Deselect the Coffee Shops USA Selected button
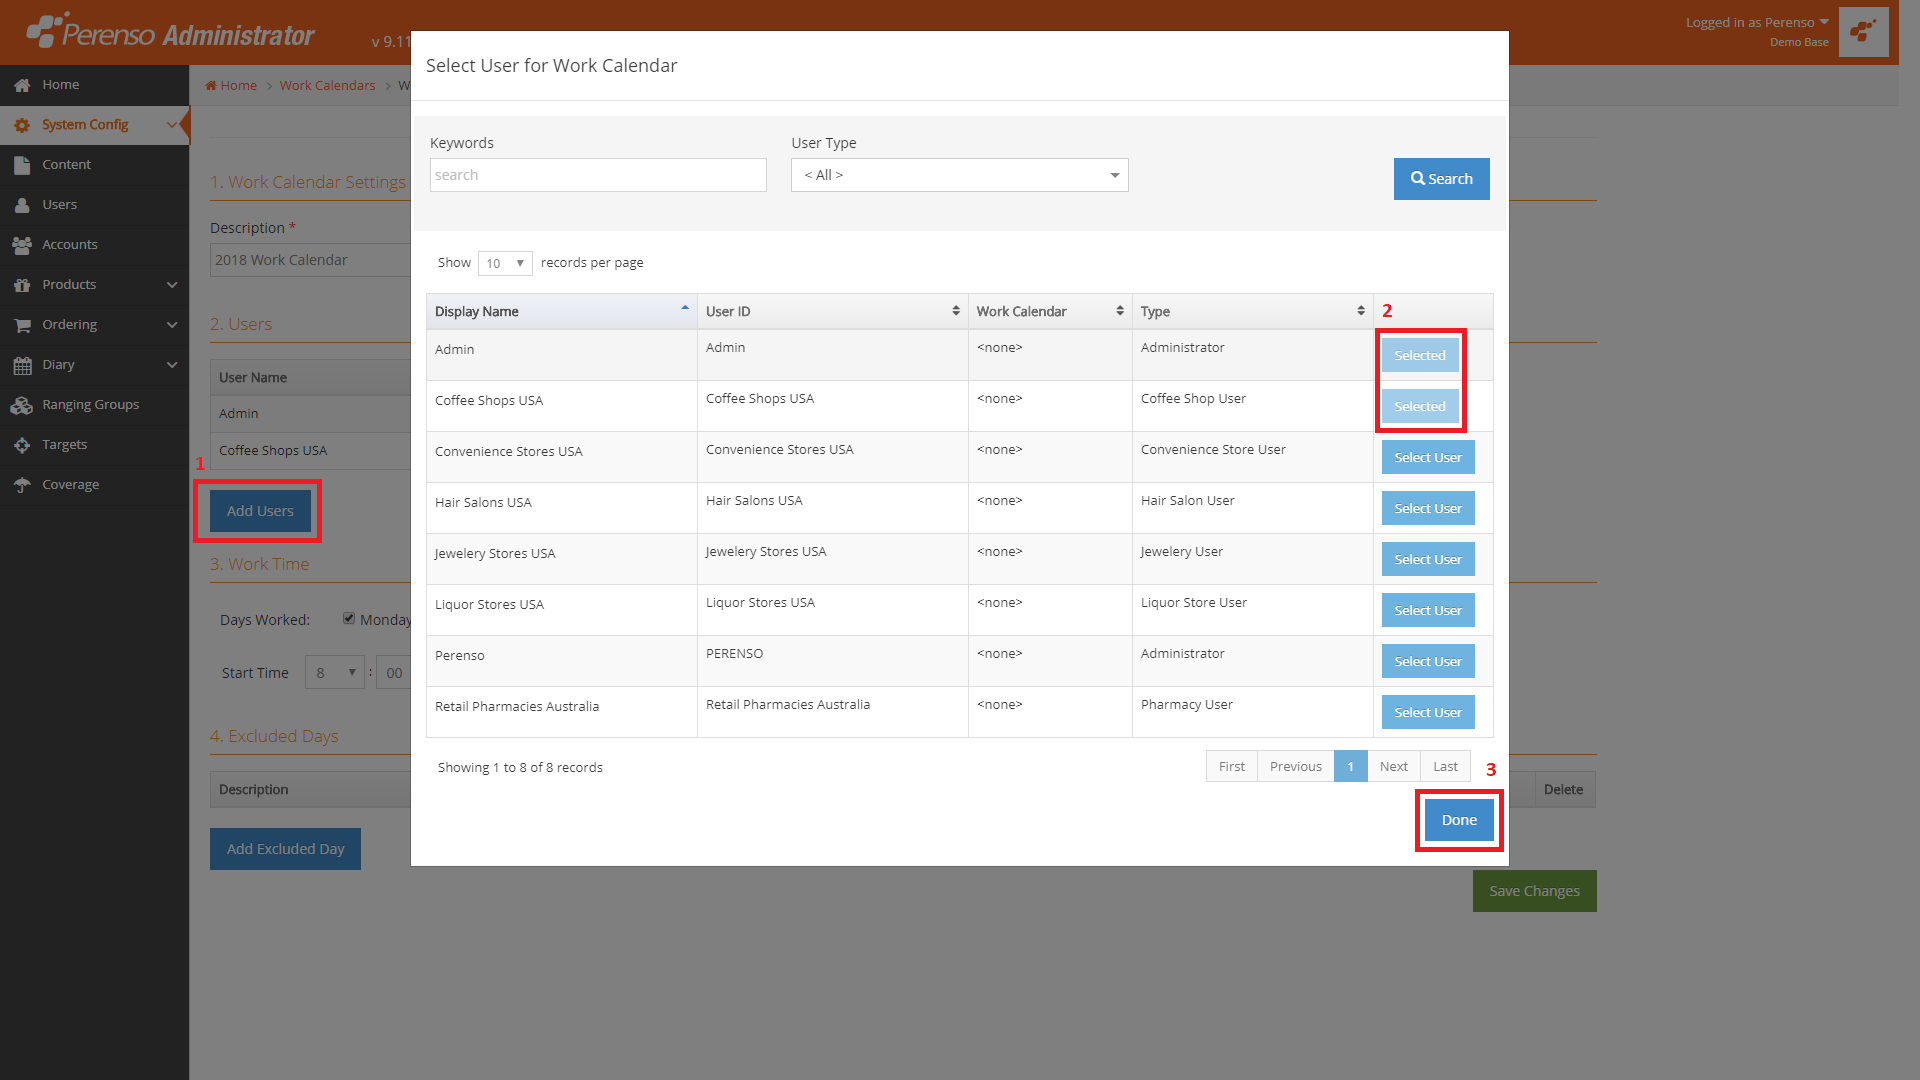The height and width of the screenshot is (1080, 1920). click(x=1419, y=406)
